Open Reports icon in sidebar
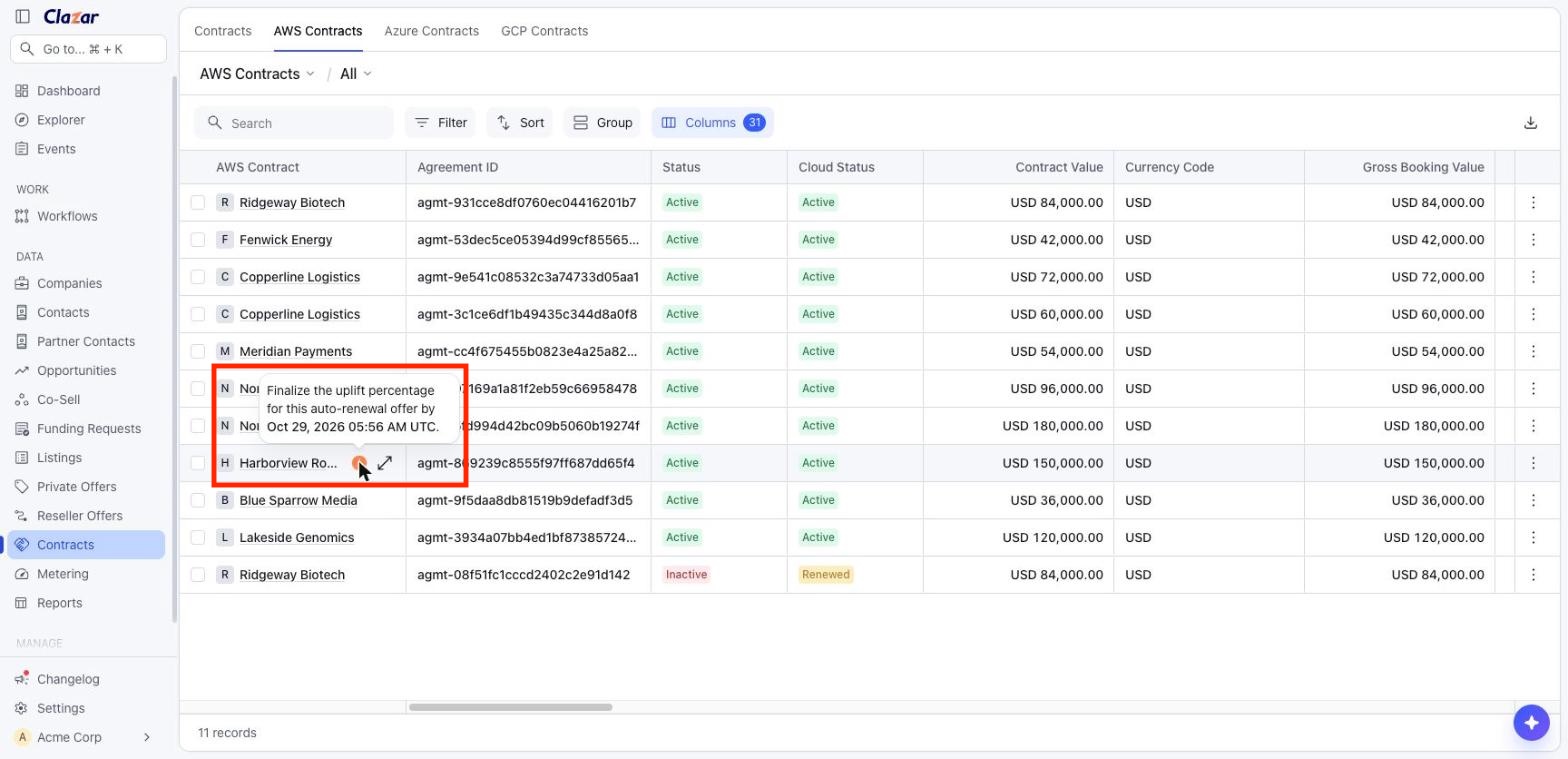Viewport: 1568px width, 759px height. 22,603
